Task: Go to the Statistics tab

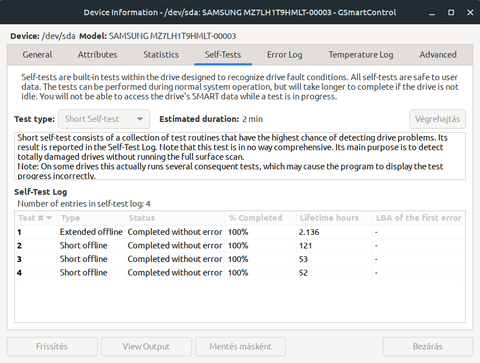Action: point(161,55)
